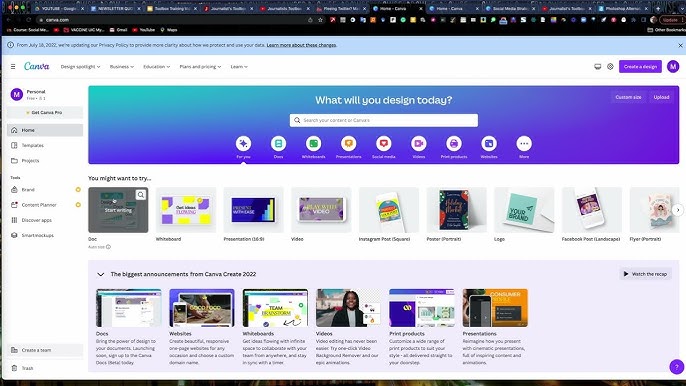Viewport: 686px width, 386px height.
Task: Follow the Learn more about these changes link
Action: tap(301, 45)
